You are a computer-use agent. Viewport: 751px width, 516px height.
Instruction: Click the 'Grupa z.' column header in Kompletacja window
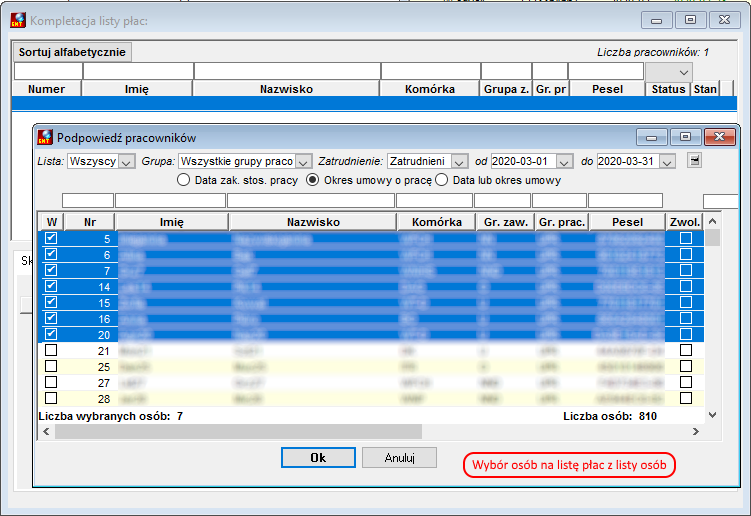pyautogui.click(x=506, y=89)
